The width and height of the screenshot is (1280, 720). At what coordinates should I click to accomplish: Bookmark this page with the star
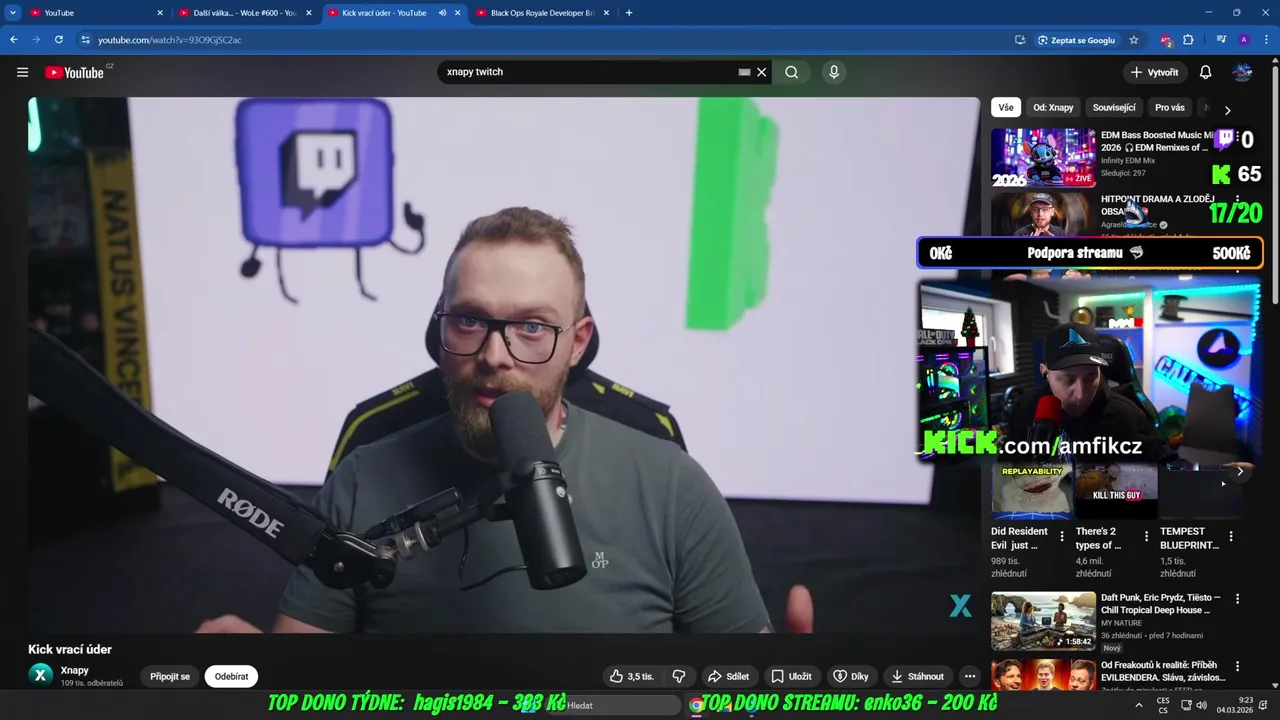click(1133, 40)
